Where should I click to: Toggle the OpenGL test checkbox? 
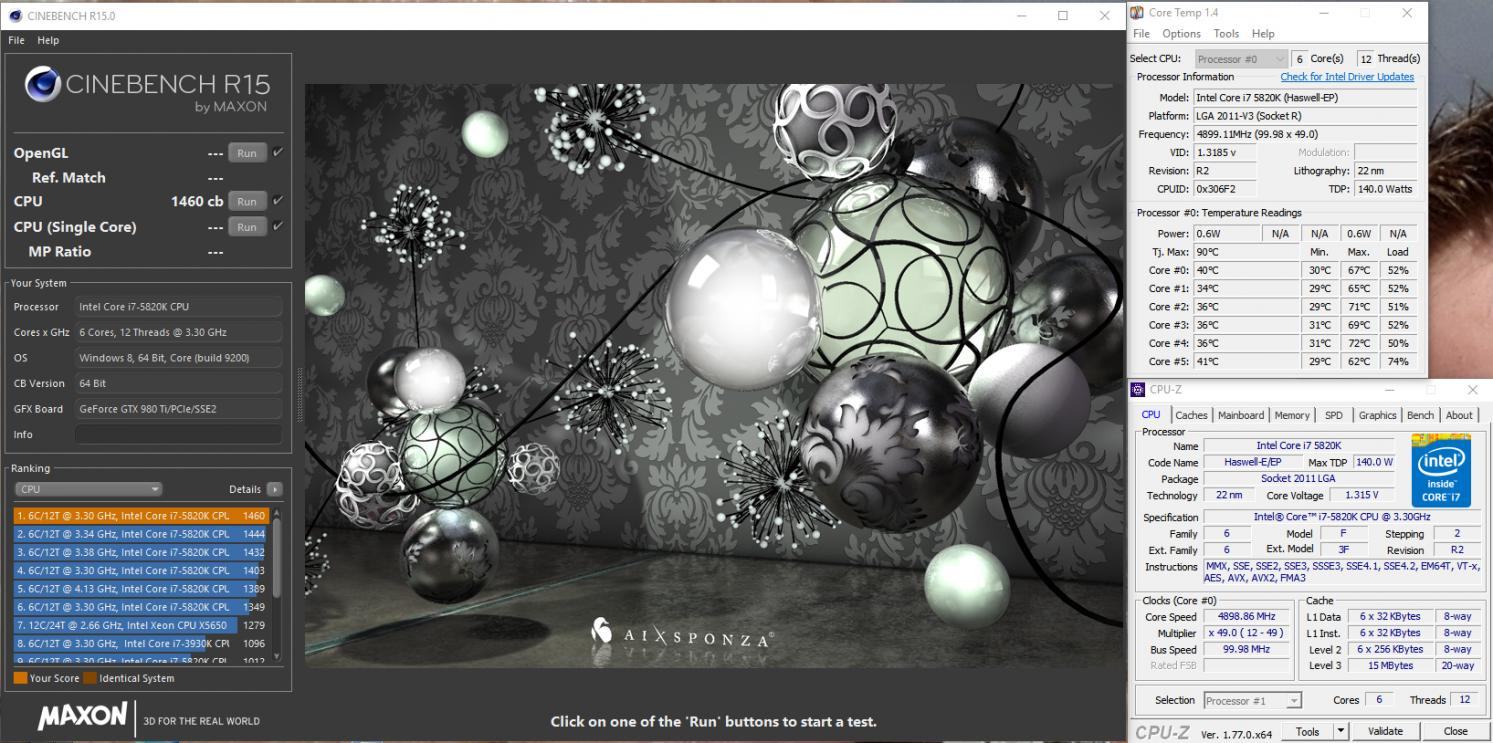tap(277, 153)
